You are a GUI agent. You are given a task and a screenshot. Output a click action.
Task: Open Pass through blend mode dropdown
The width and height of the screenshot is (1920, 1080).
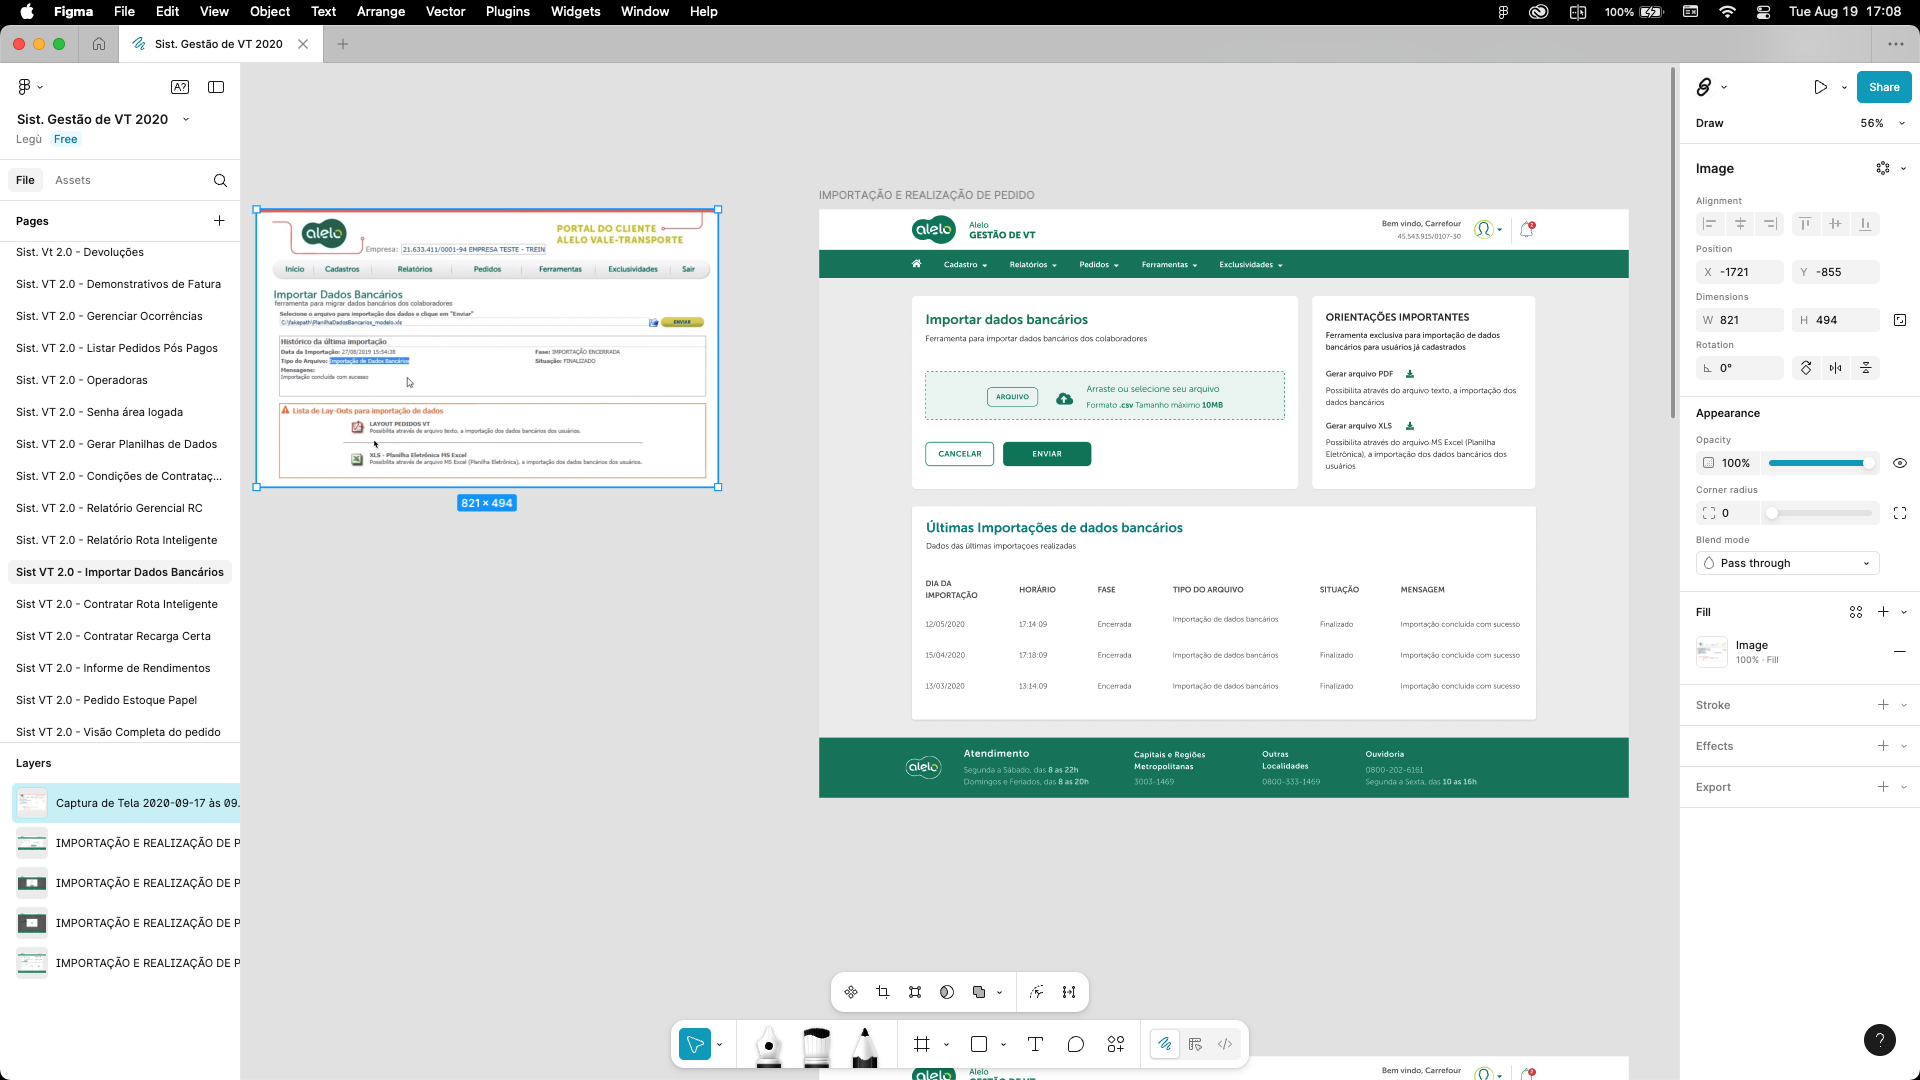coord(1787,563)
